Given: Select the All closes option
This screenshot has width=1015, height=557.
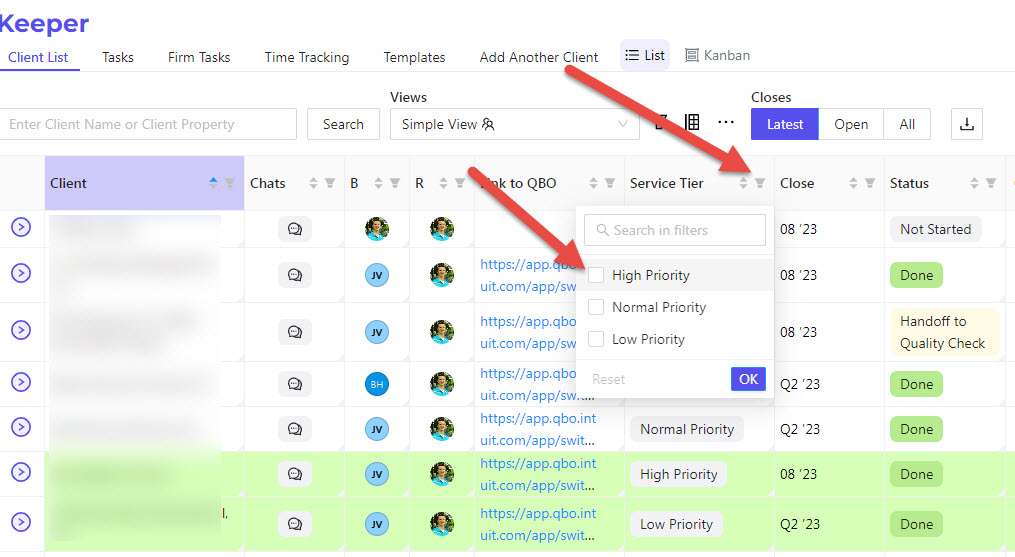Looking at the screenshot, I should click(907, 124).
